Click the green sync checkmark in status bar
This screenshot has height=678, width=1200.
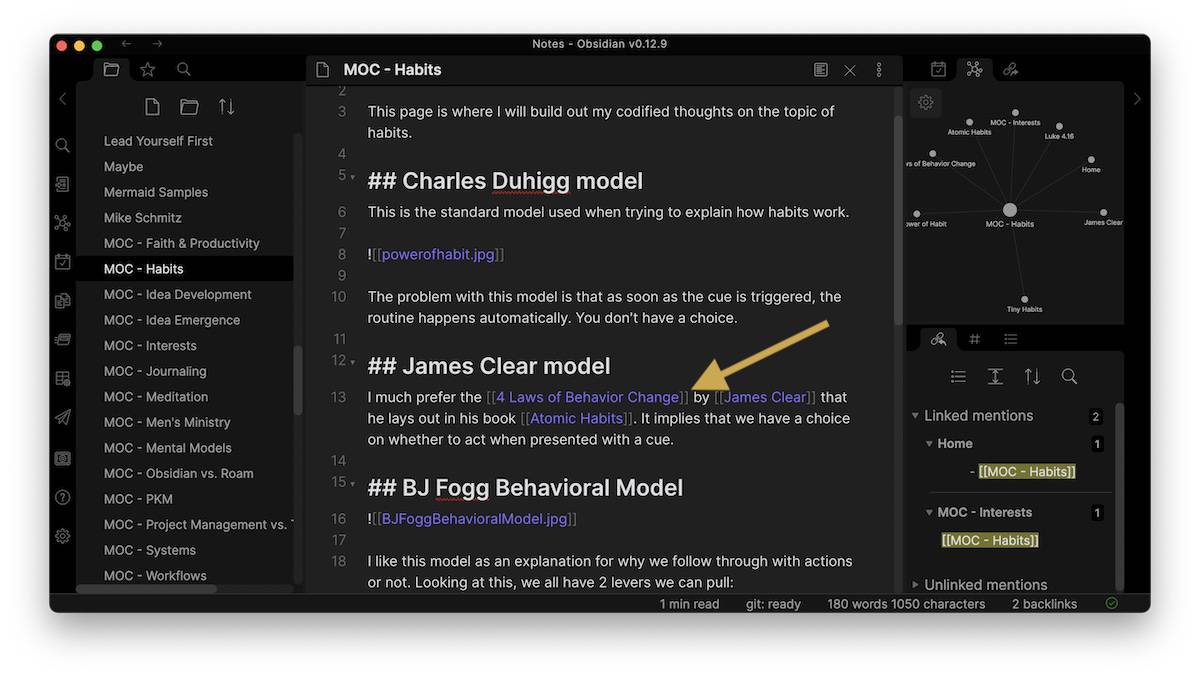click(1112, 604)
